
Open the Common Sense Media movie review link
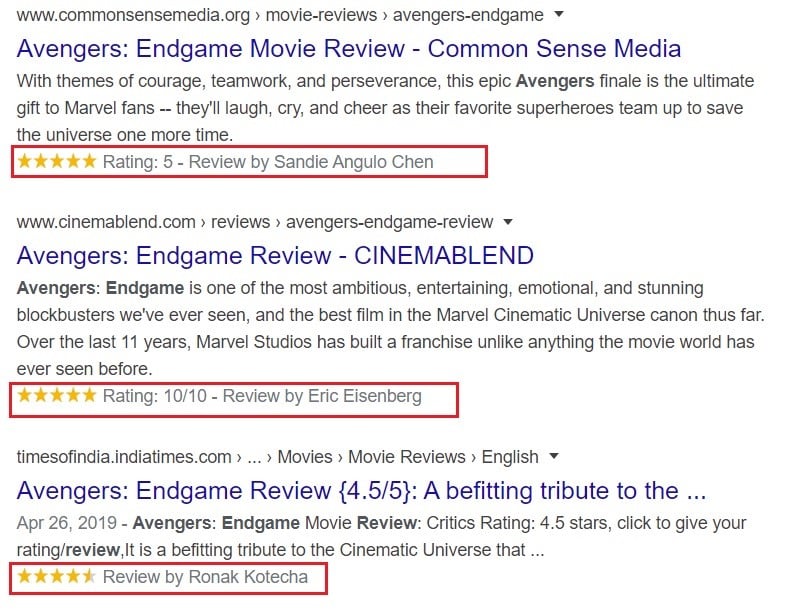pos(349,48)
